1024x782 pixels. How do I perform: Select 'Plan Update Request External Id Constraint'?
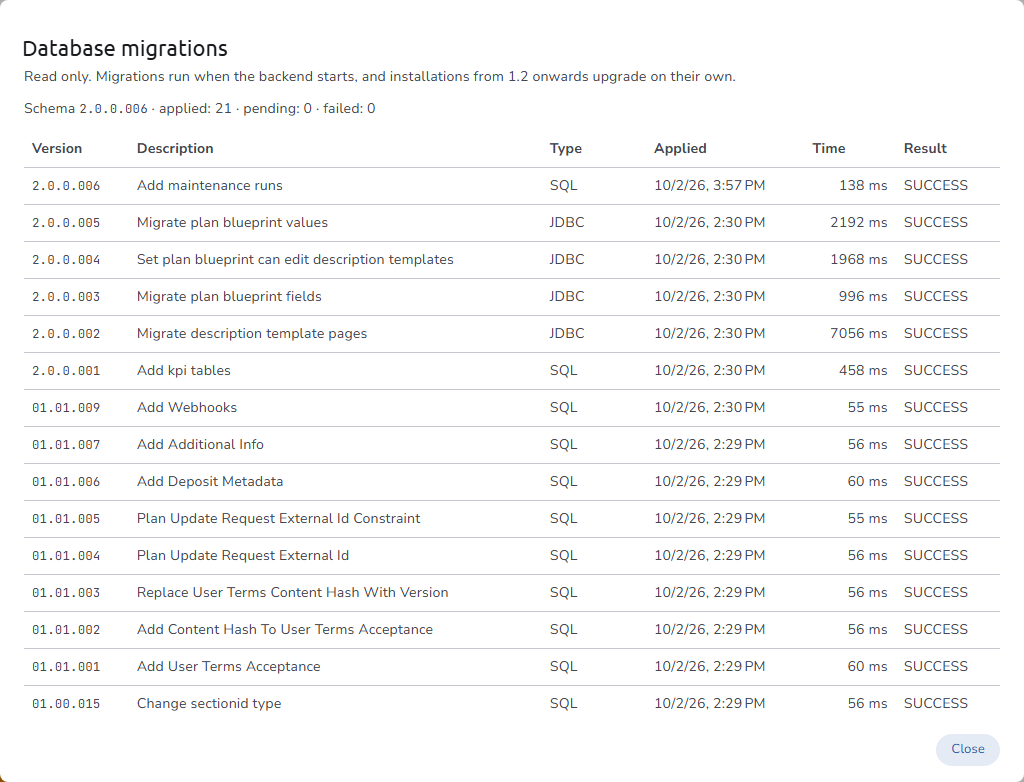pos(278,519)
